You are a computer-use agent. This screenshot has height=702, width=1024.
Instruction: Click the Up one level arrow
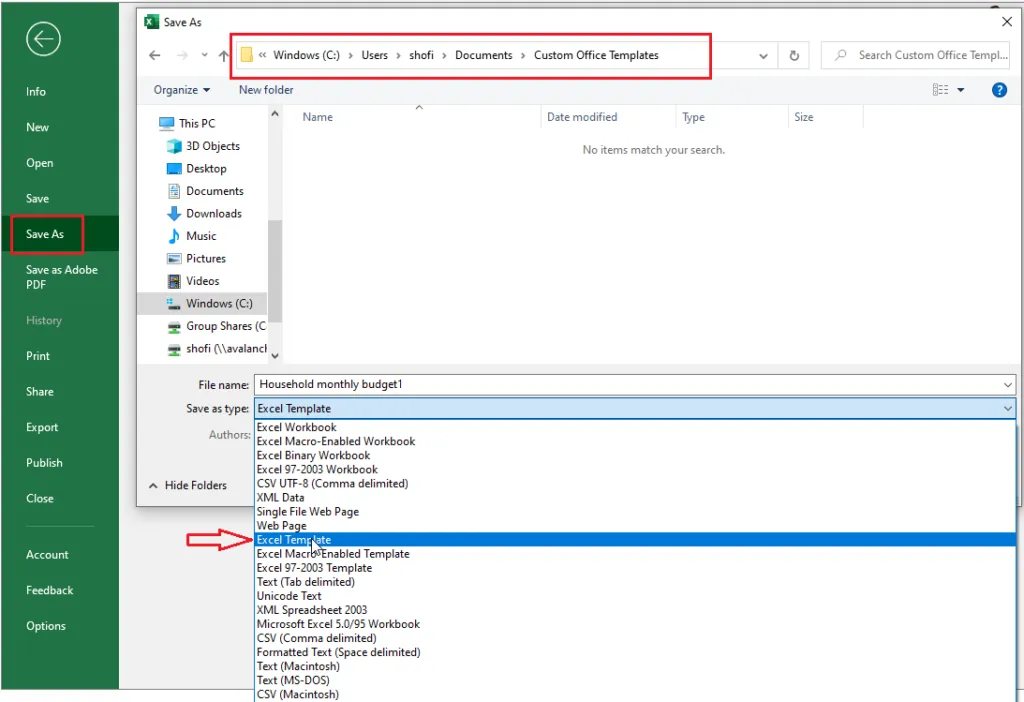coord(224,56)
